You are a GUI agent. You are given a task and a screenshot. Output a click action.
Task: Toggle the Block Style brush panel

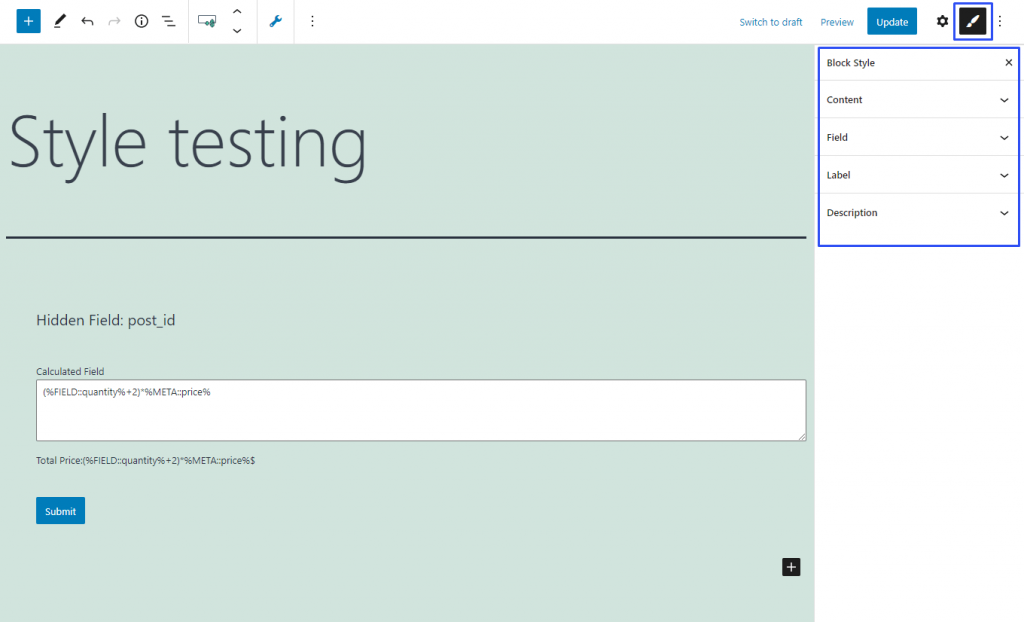[x=972, y=22]
